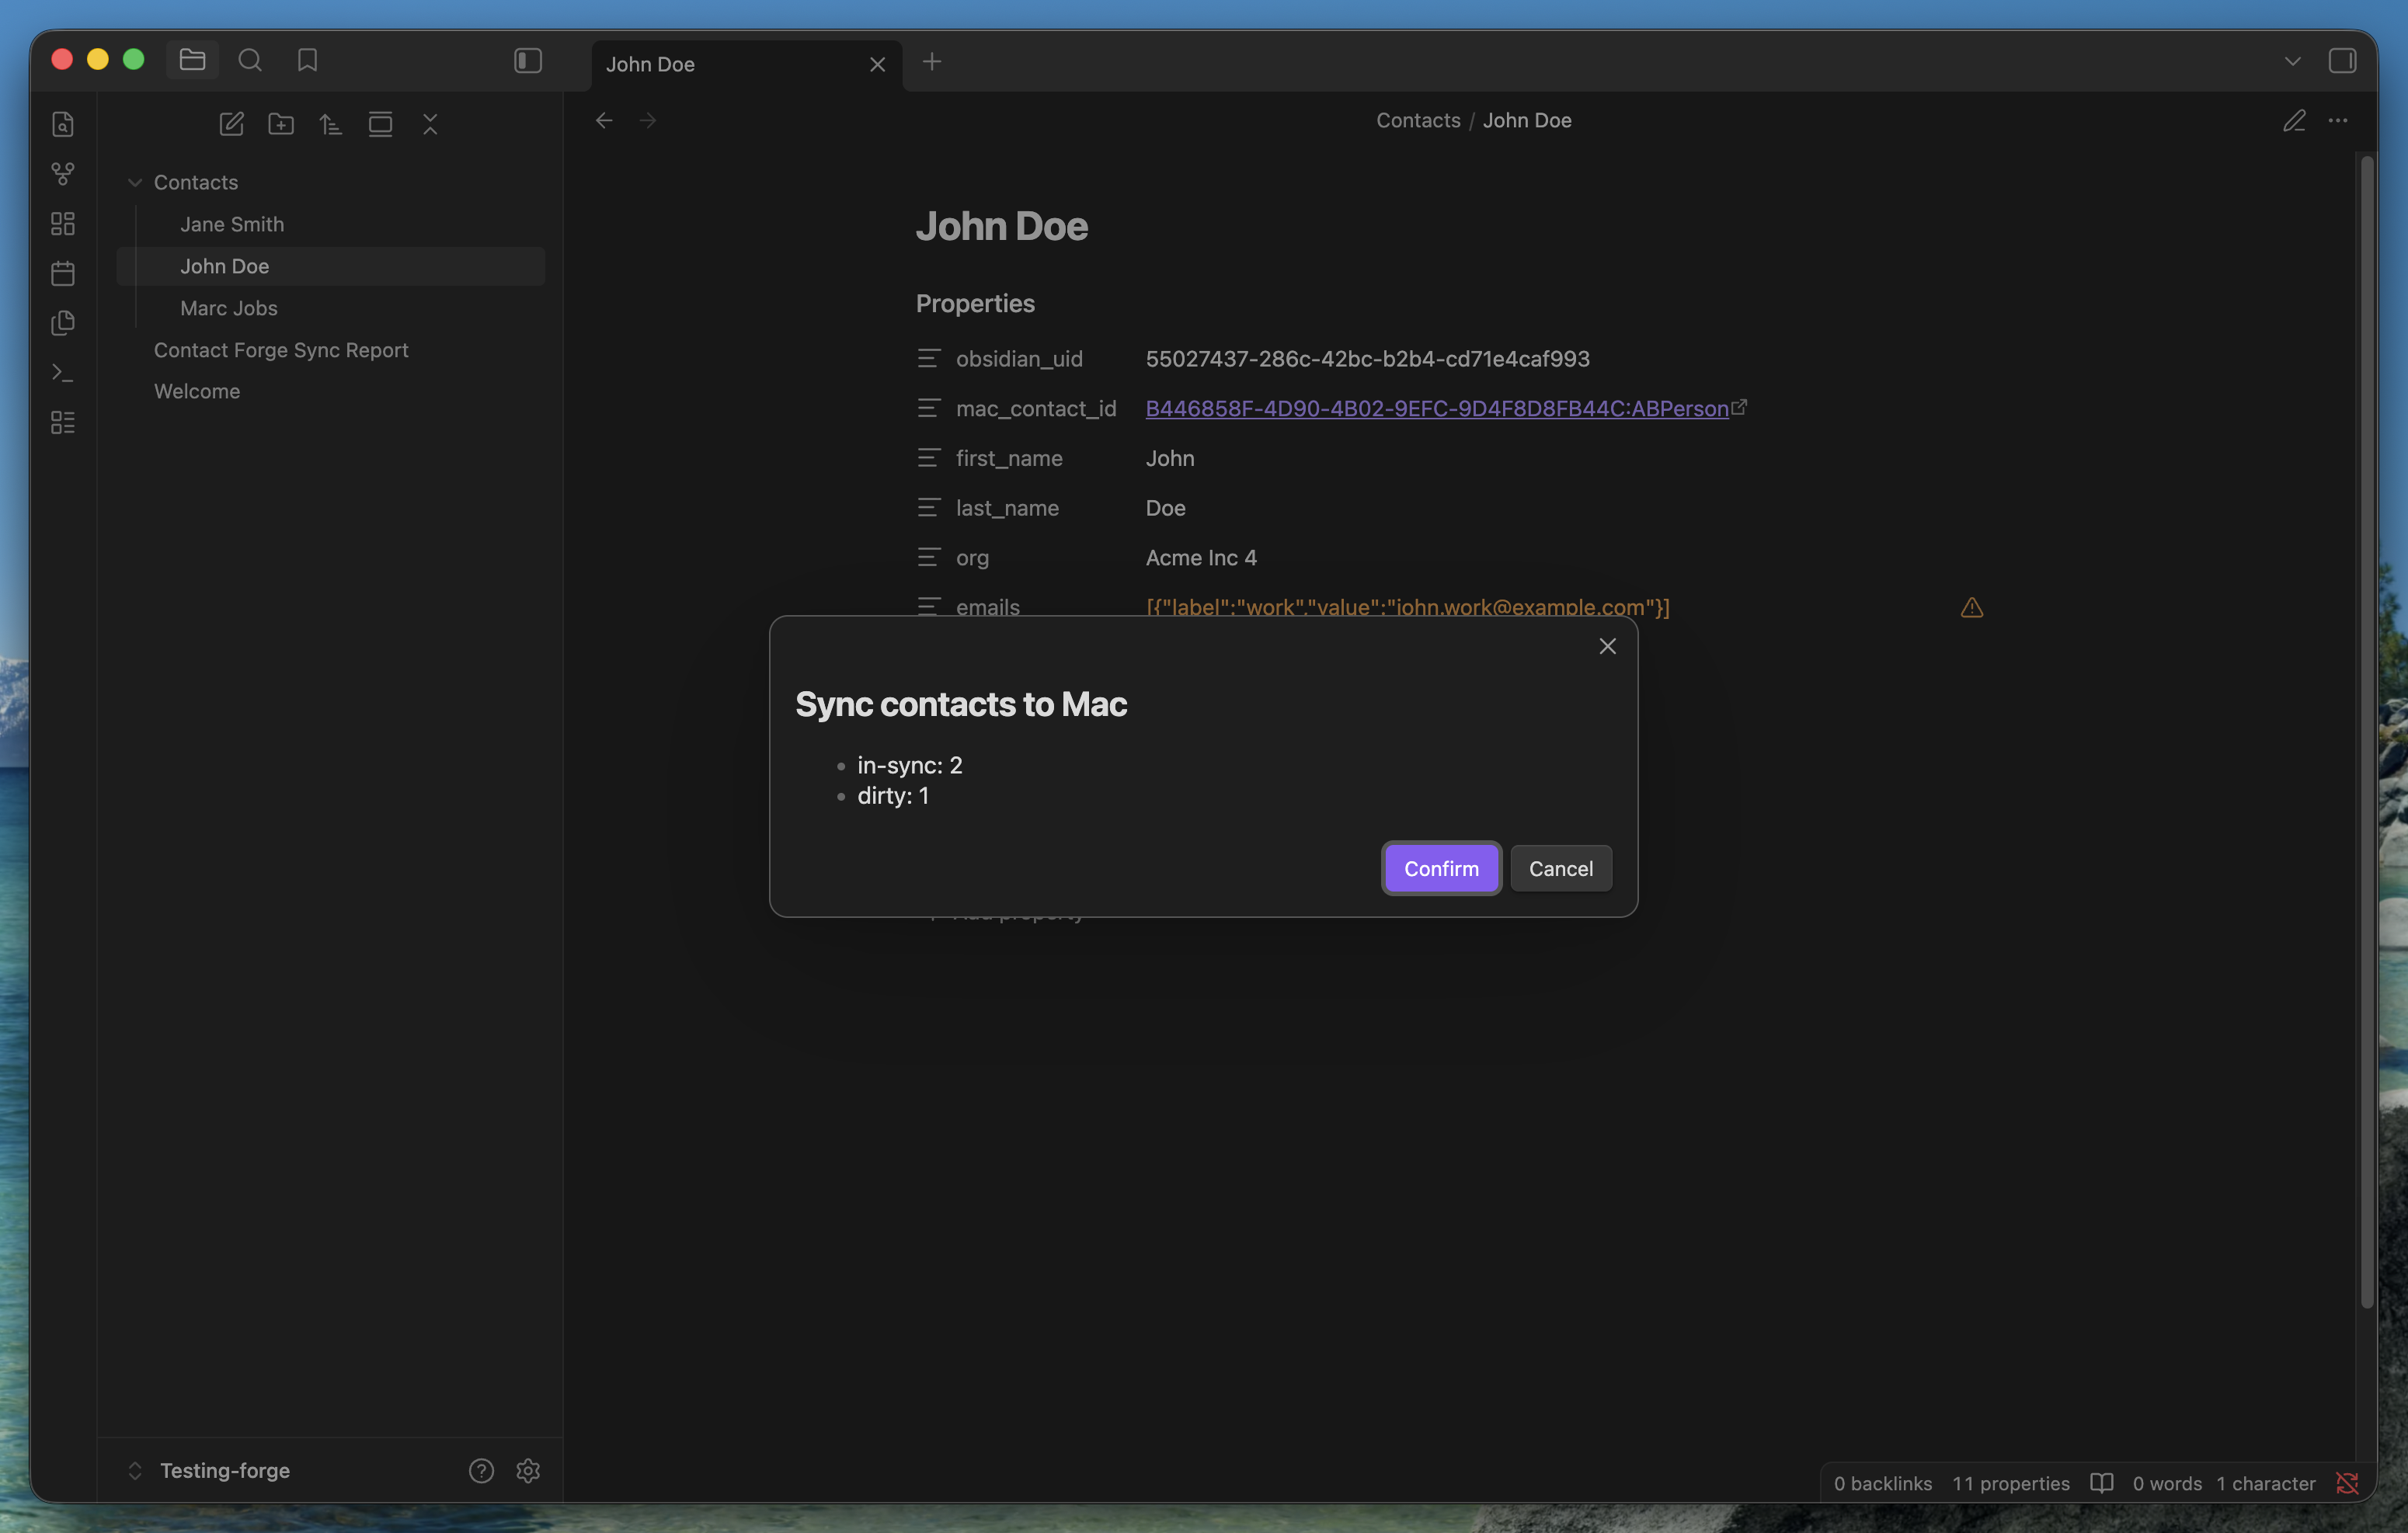Screen dimensions: 2408x1533
Task: Open the command palette terminal icon
Action: click(63, 373)
